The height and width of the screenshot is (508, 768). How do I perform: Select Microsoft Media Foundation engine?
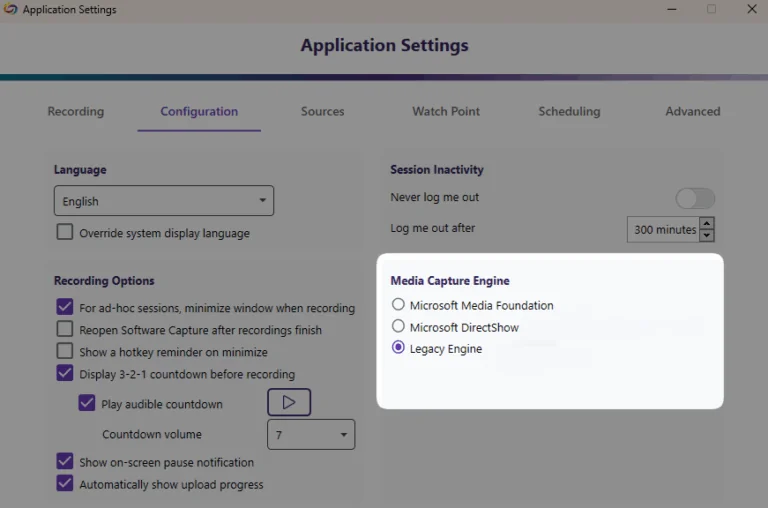click(x=398, y=304)
